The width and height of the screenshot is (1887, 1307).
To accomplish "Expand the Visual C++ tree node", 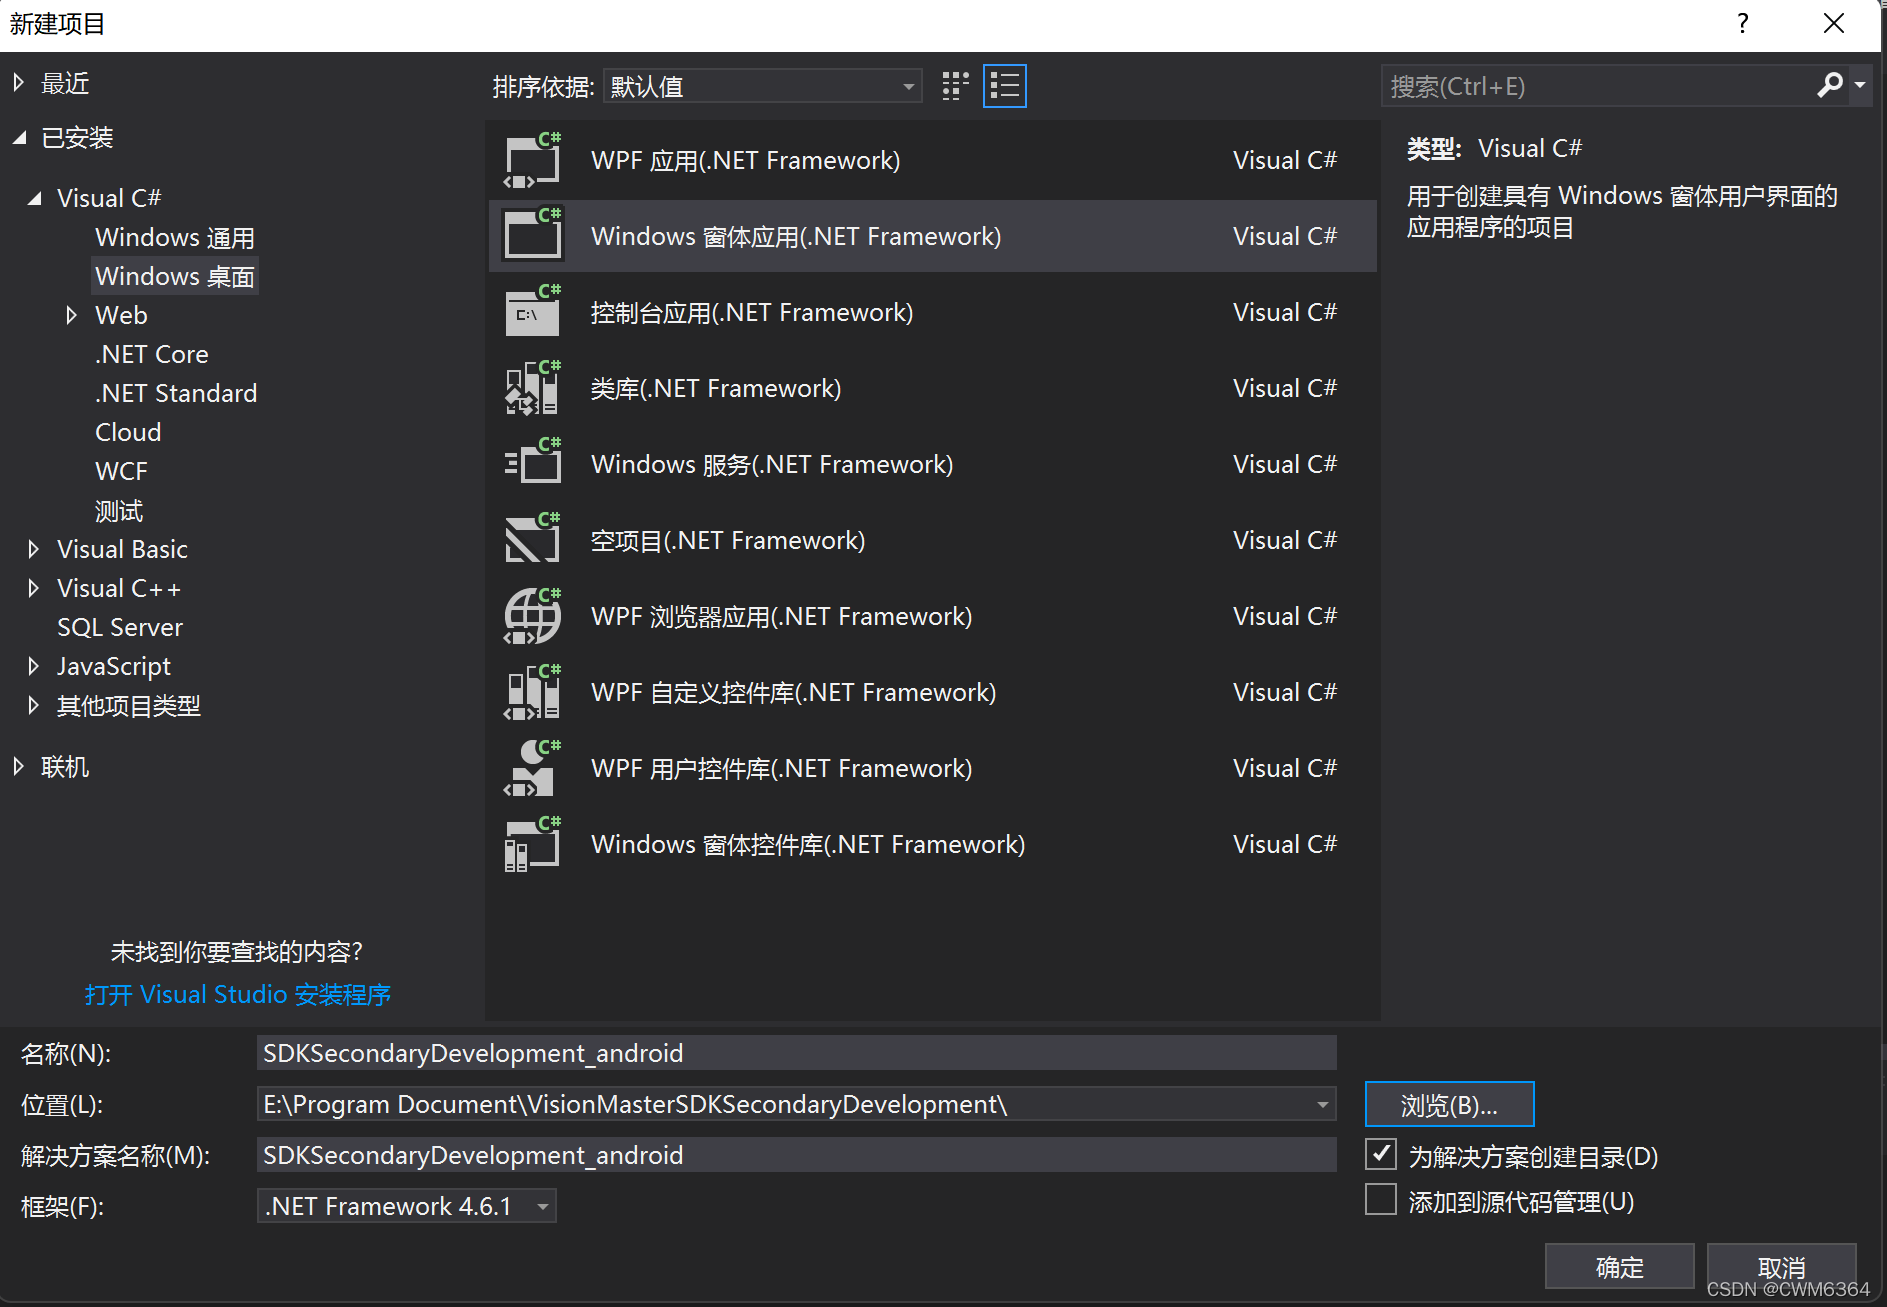I will point(33,588).
